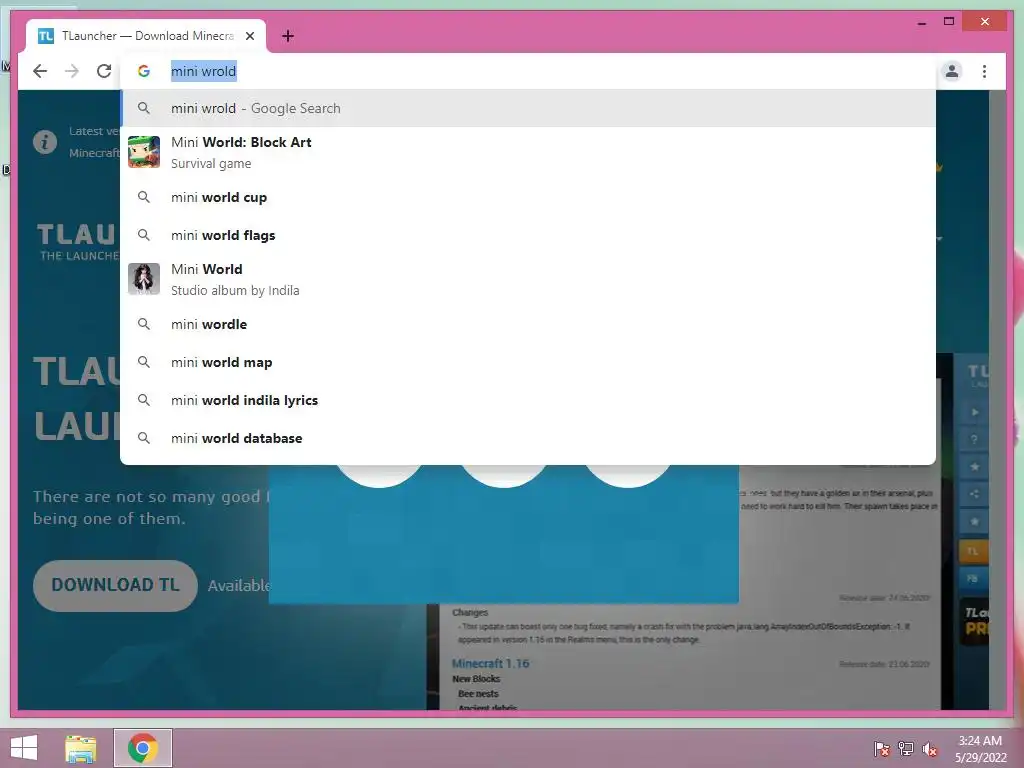The height and width of the screenshot is (768, 1024).
Task: Select Mini World album by Indila
Action: pos(528,280)
